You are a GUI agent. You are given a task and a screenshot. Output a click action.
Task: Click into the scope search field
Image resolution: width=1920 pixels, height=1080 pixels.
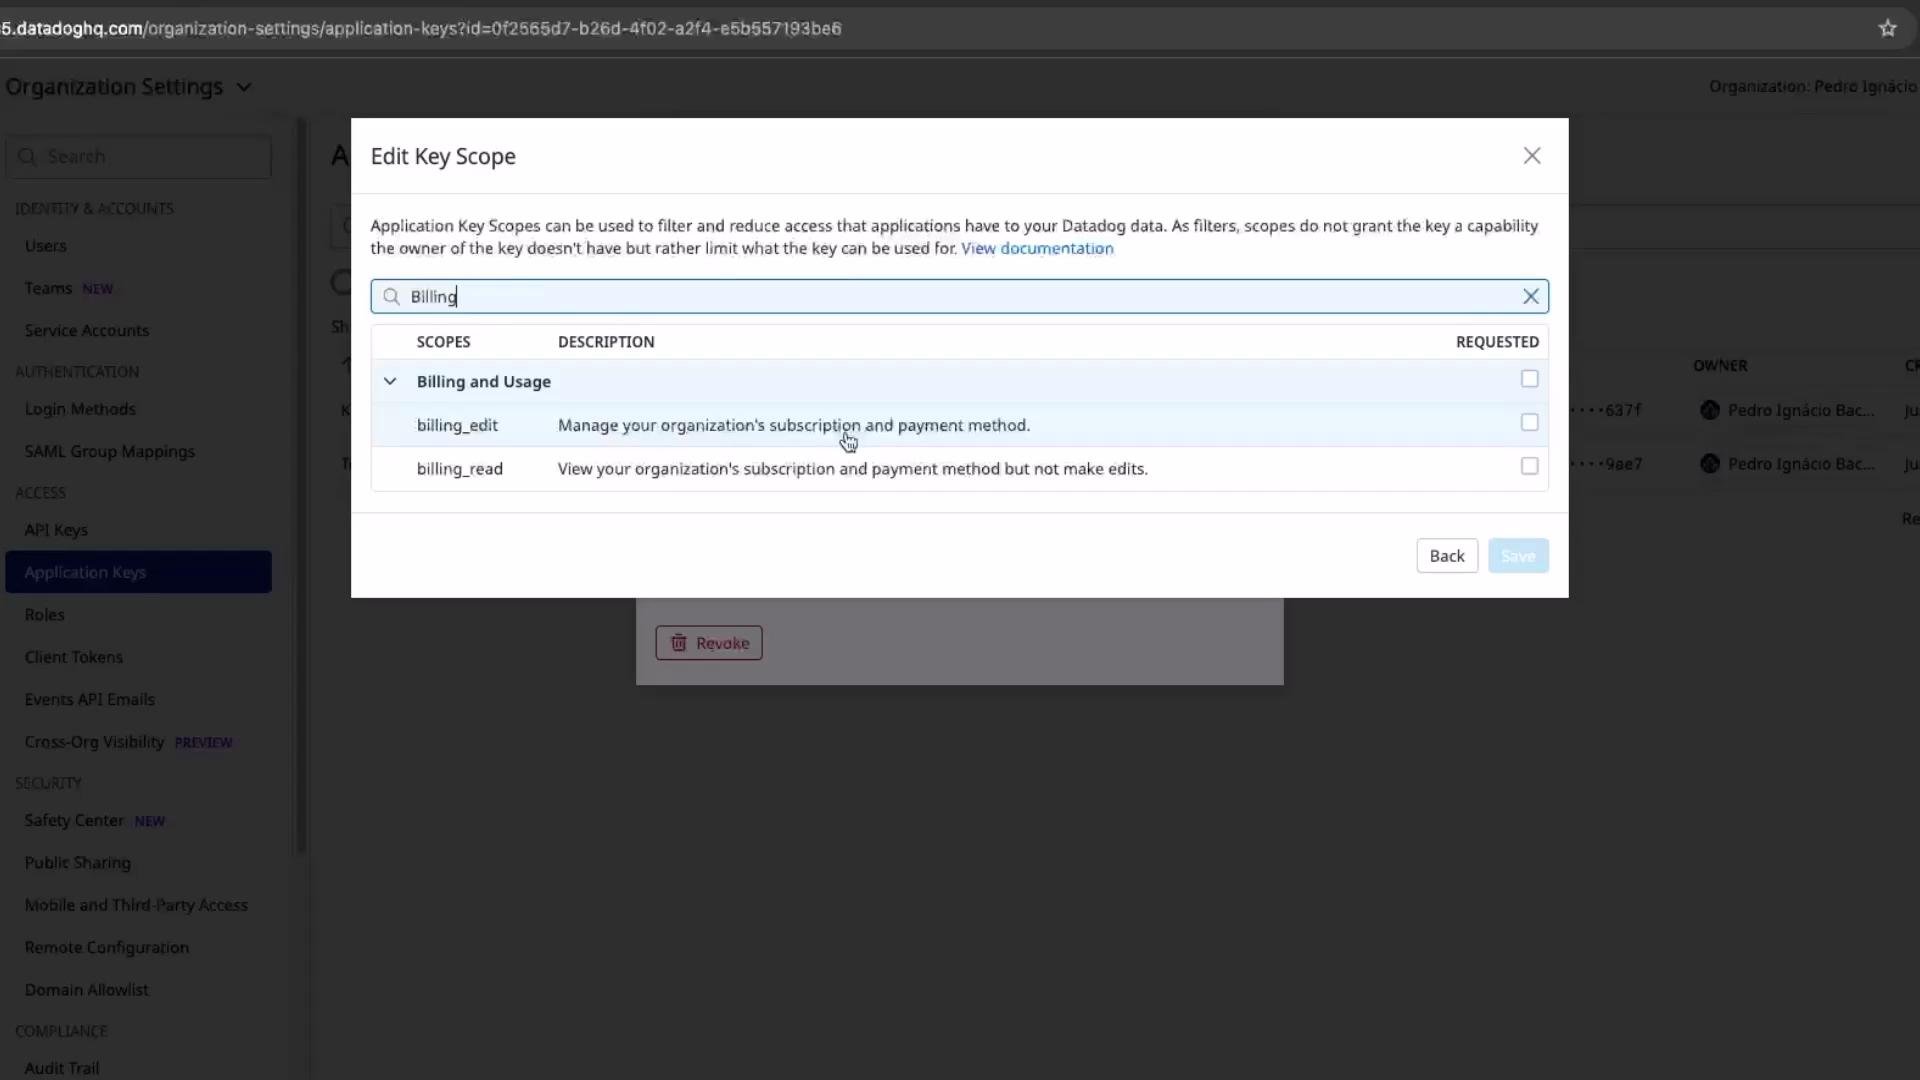[x=959, y=296]
